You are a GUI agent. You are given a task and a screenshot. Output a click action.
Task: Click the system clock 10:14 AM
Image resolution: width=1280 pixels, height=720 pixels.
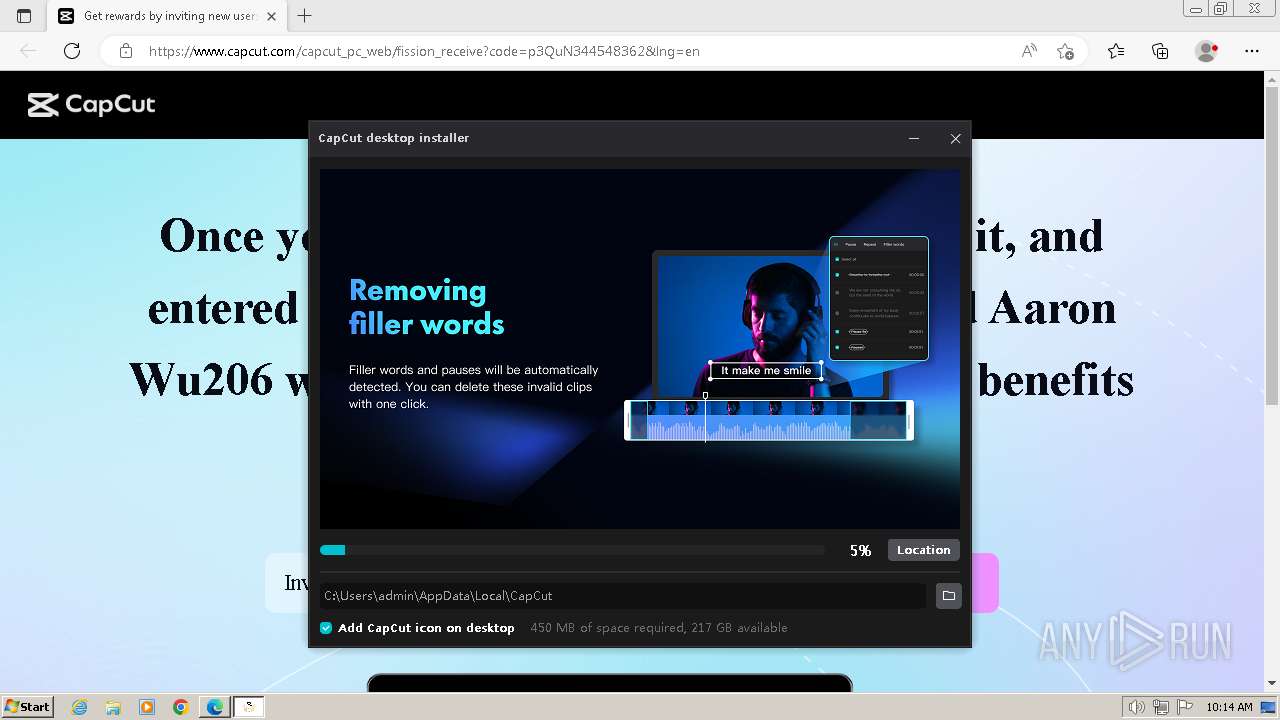[1229, 707]
